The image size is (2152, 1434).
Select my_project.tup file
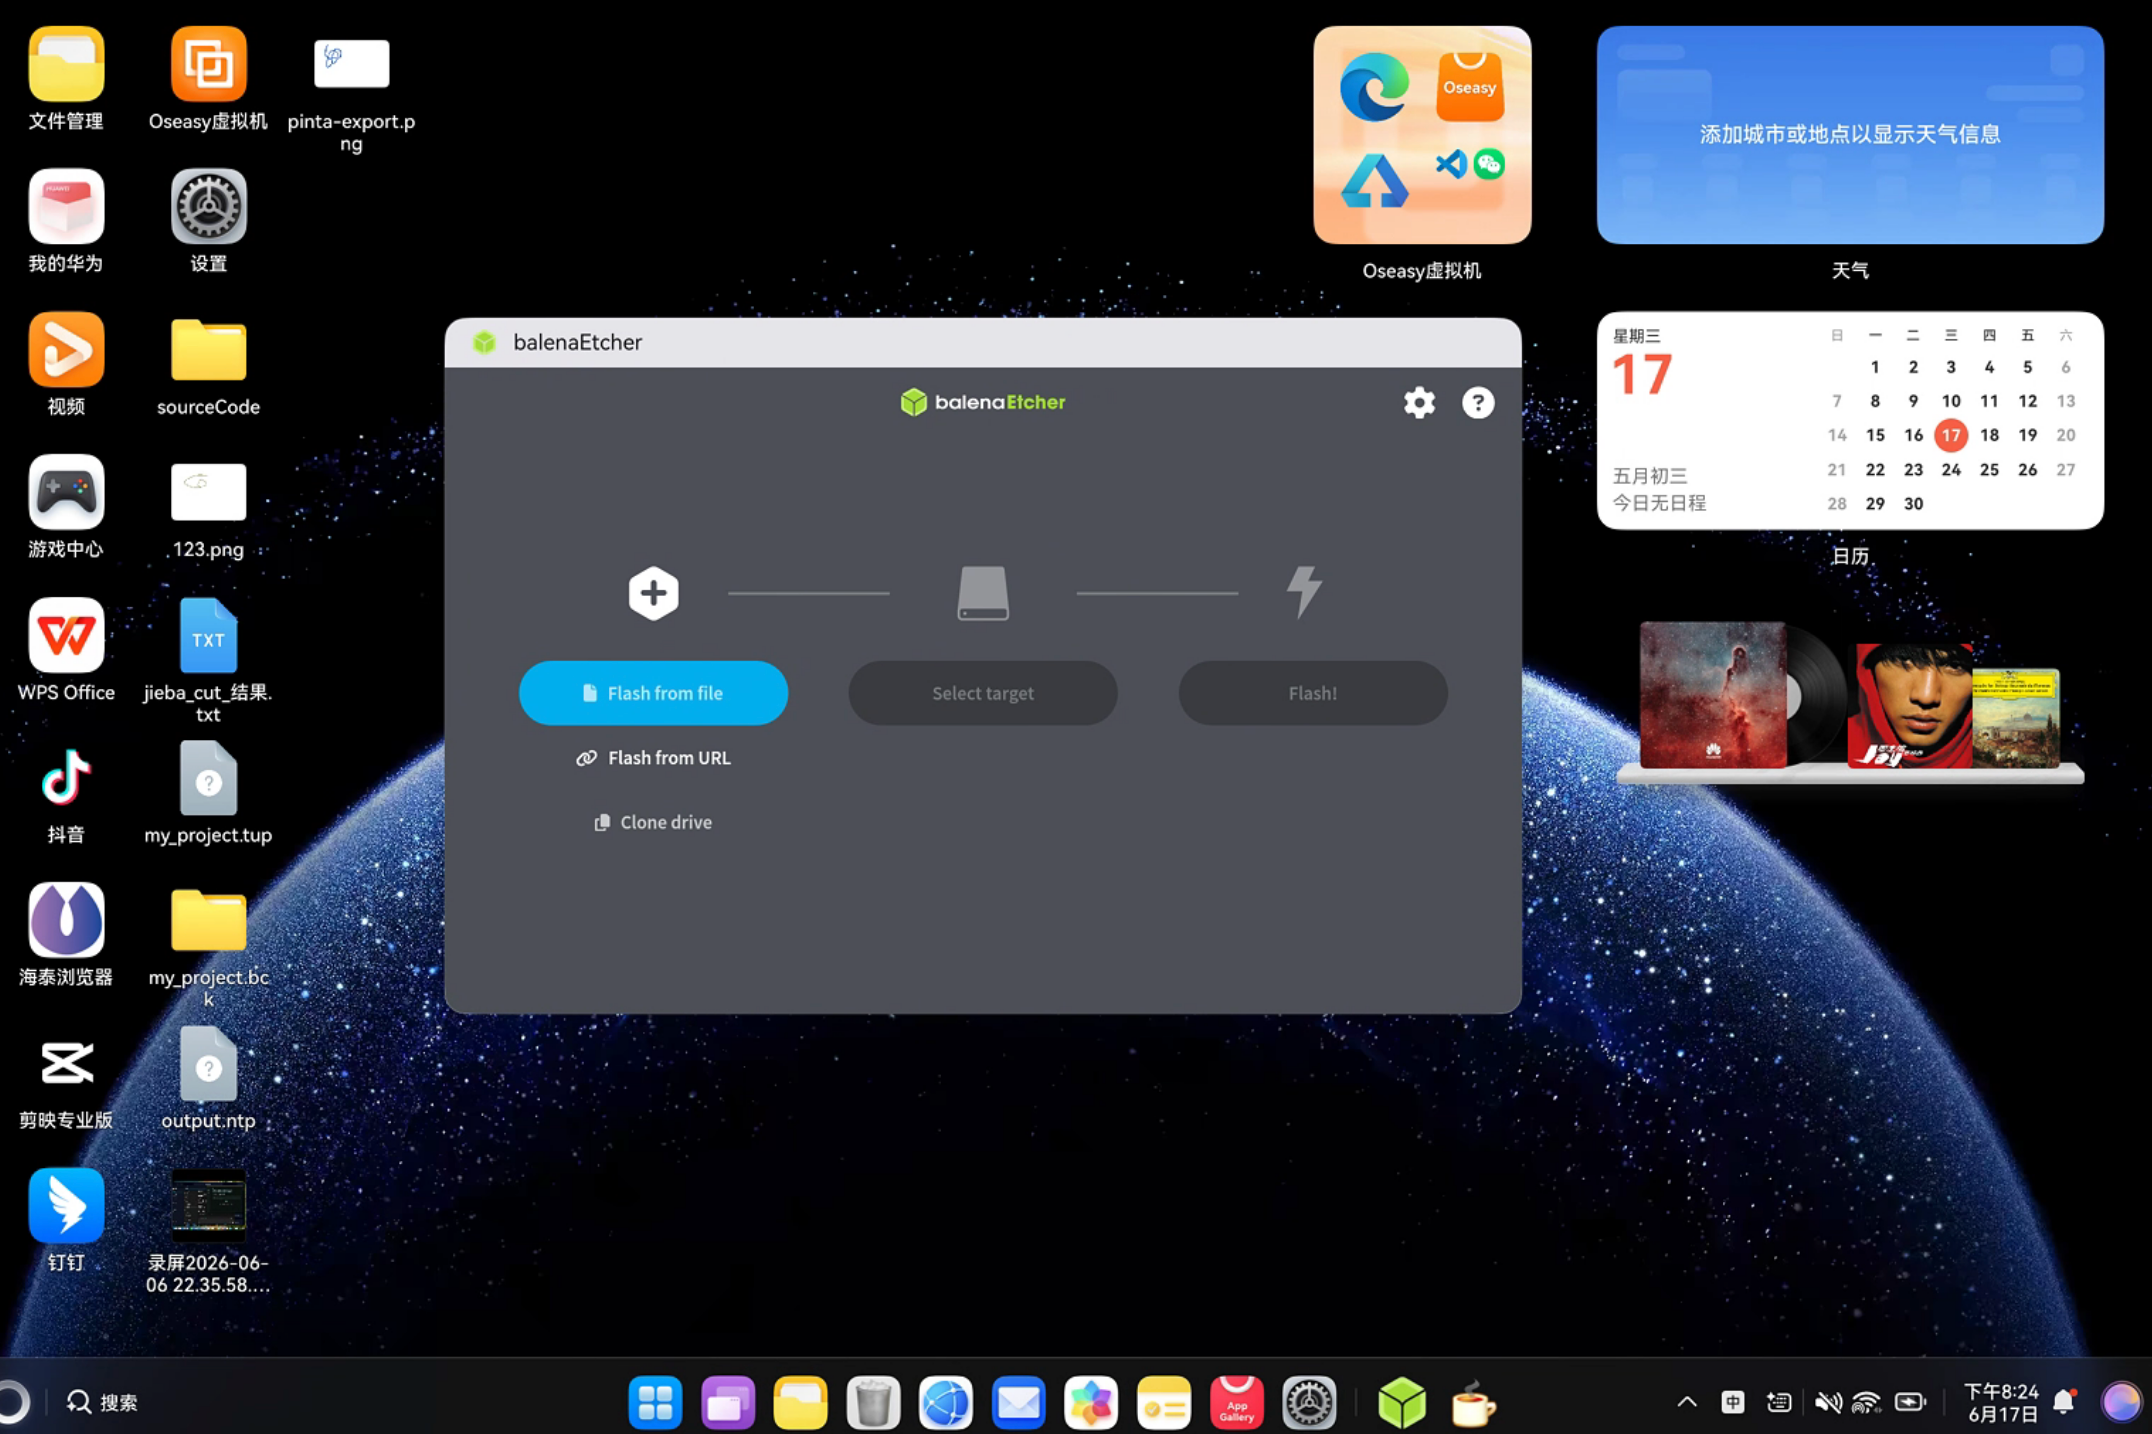(208, 793)
